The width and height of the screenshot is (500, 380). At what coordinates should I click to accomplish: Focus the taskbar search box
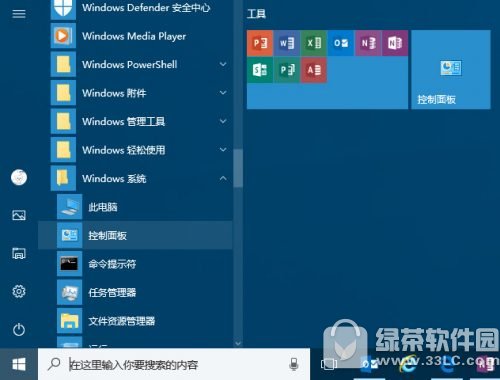[x=174, y=364]
